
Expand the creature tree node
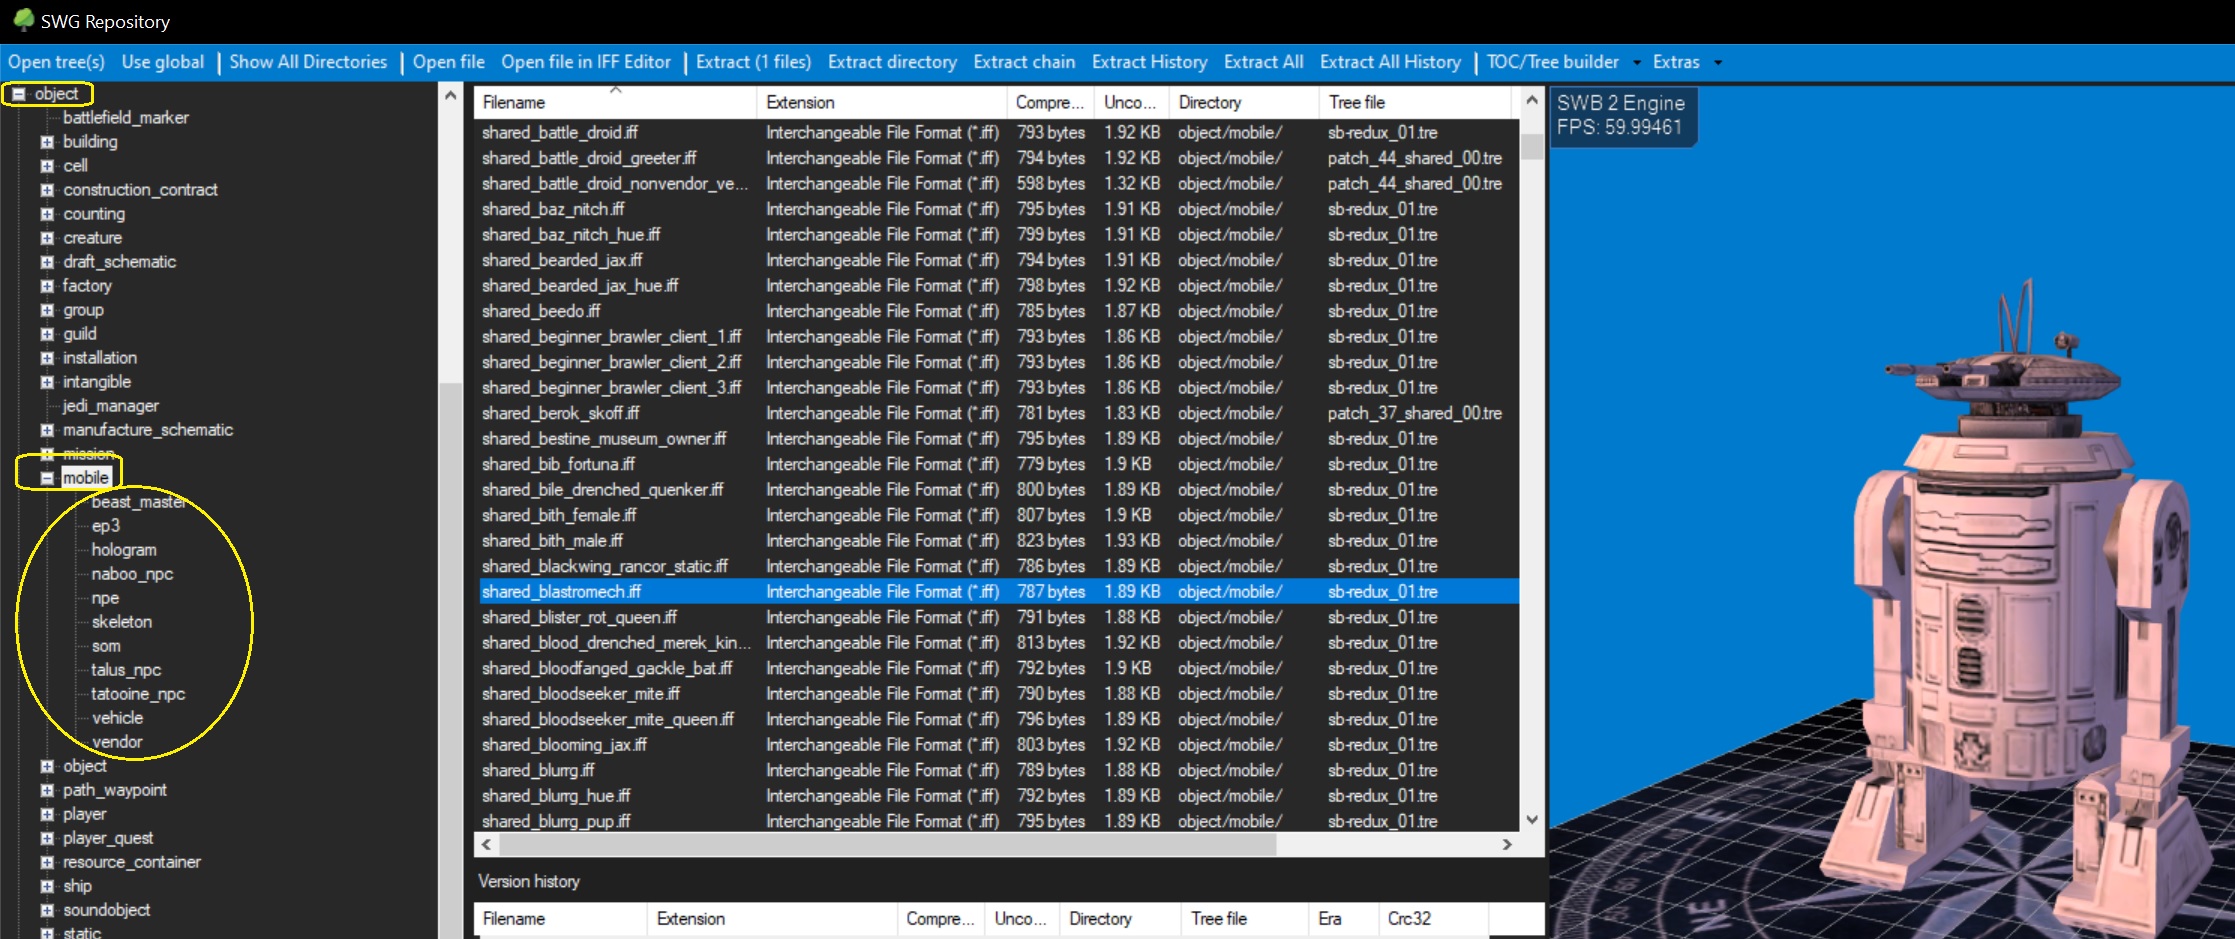tap(47, 238)
